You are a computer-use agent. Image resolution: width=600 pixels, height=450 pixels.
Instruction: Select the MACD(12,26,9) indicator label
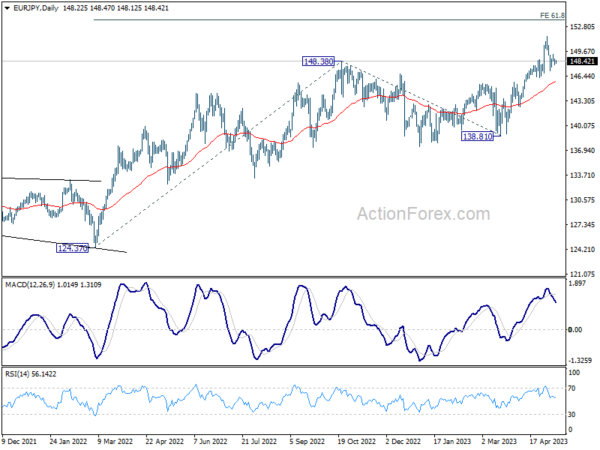tap(30, 285)
